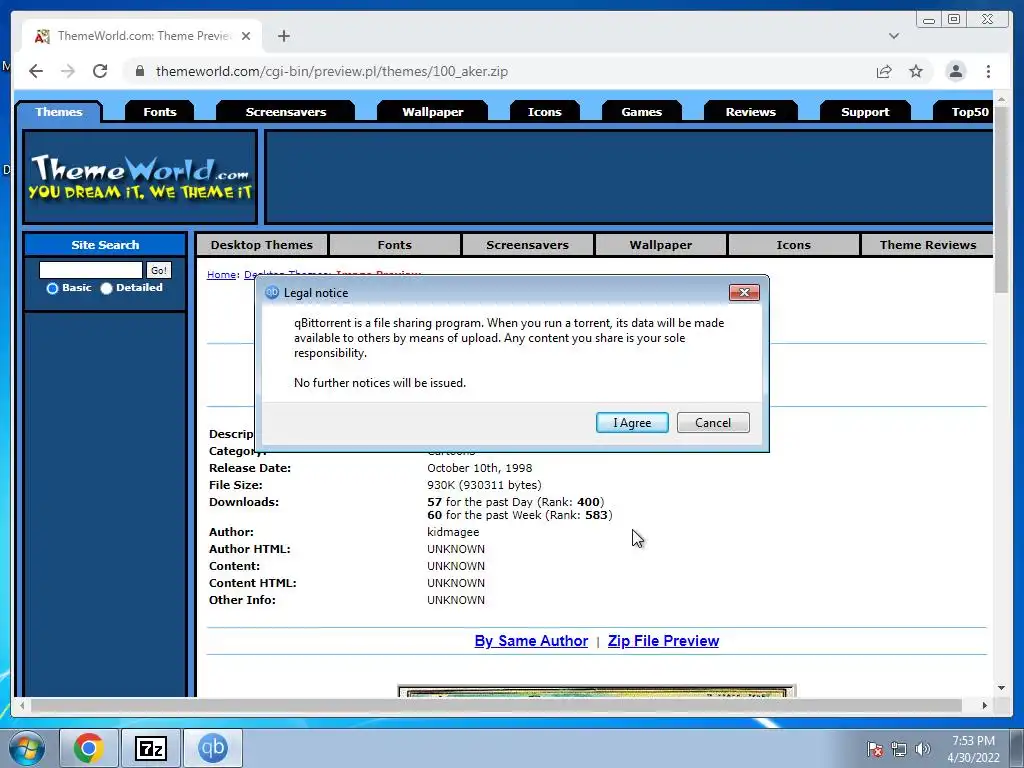Click the Site Search header

tap(105, 245)
